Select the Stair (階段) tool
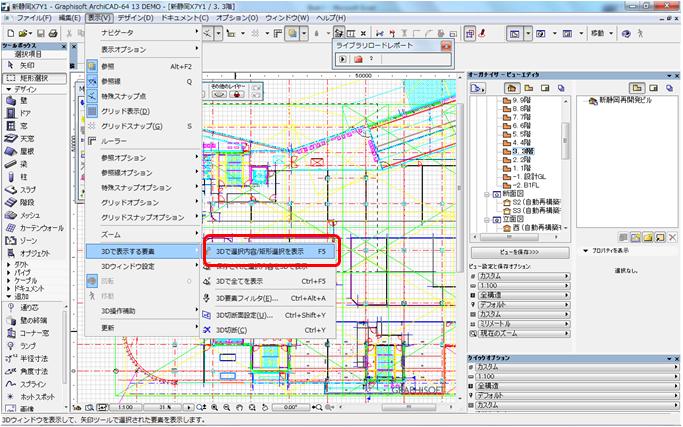 tap(27, 201)
